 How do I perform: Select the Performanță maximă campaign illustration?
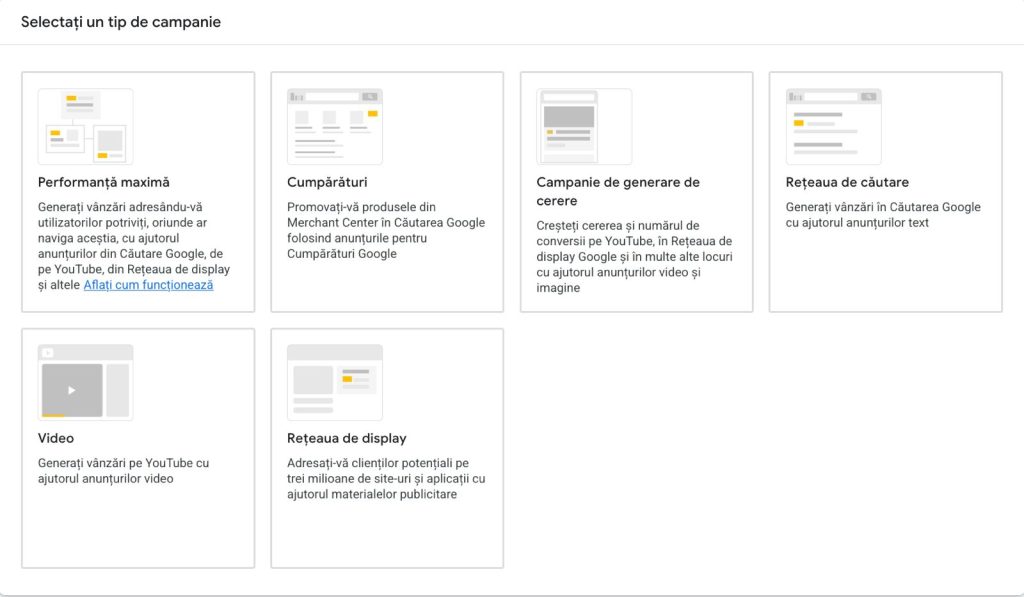coord(86,127)
